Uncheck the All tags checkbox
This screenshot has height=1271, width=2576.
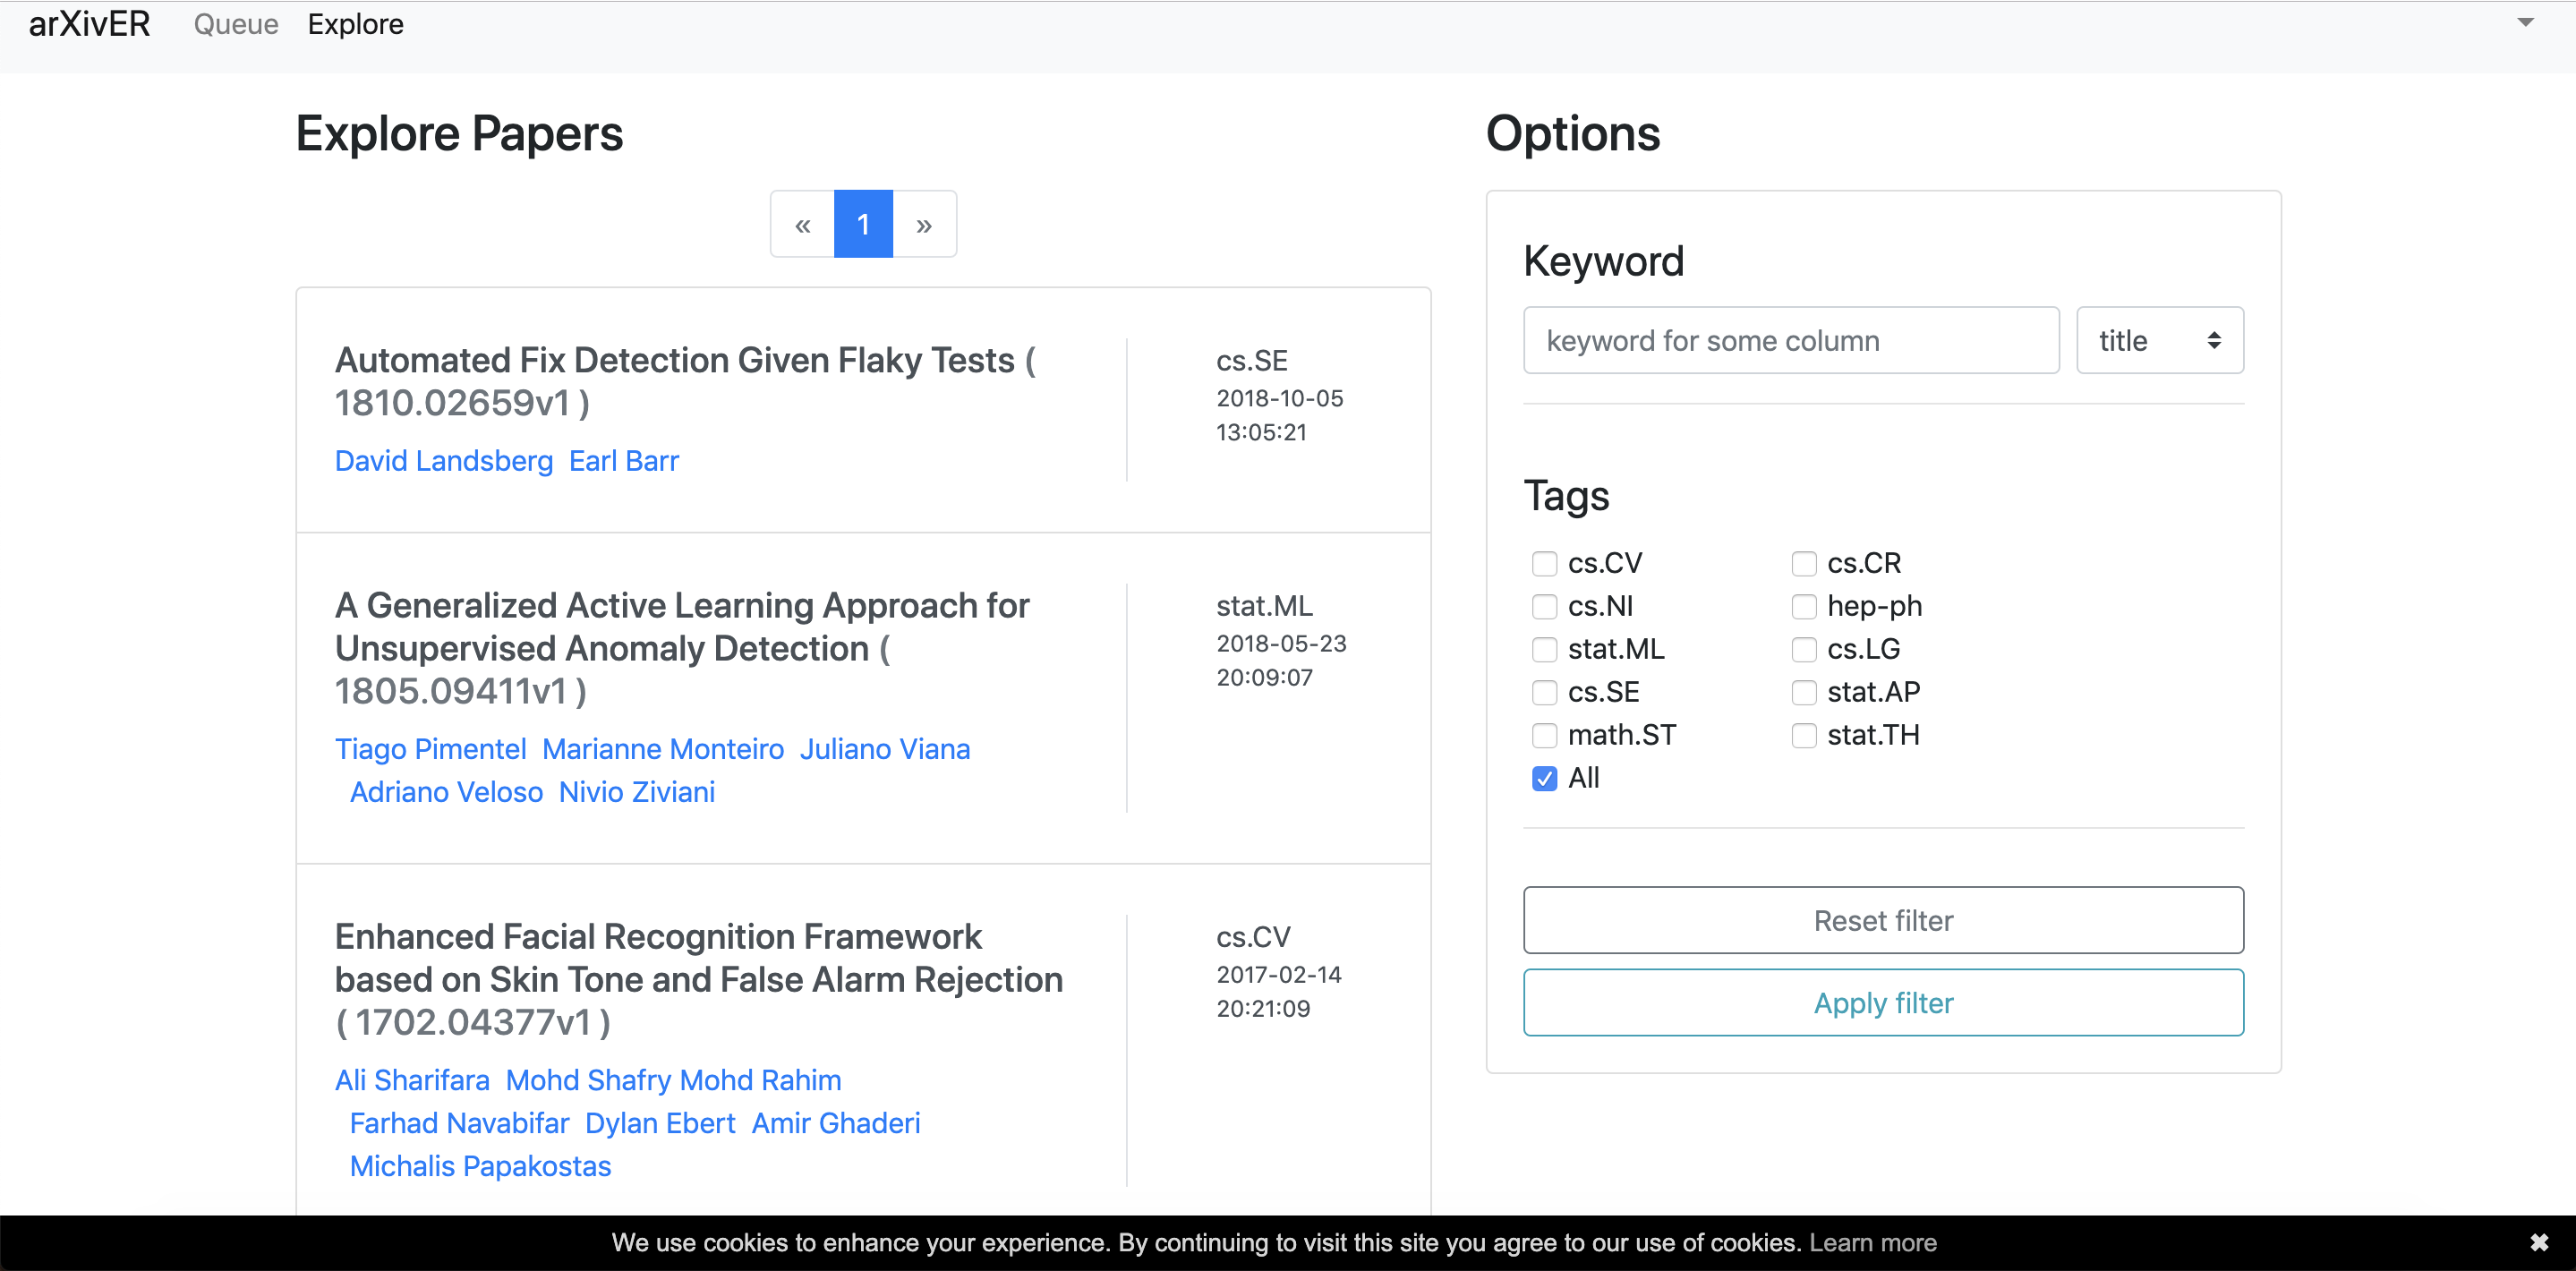pyautogui.click(x=1544, y=779)
